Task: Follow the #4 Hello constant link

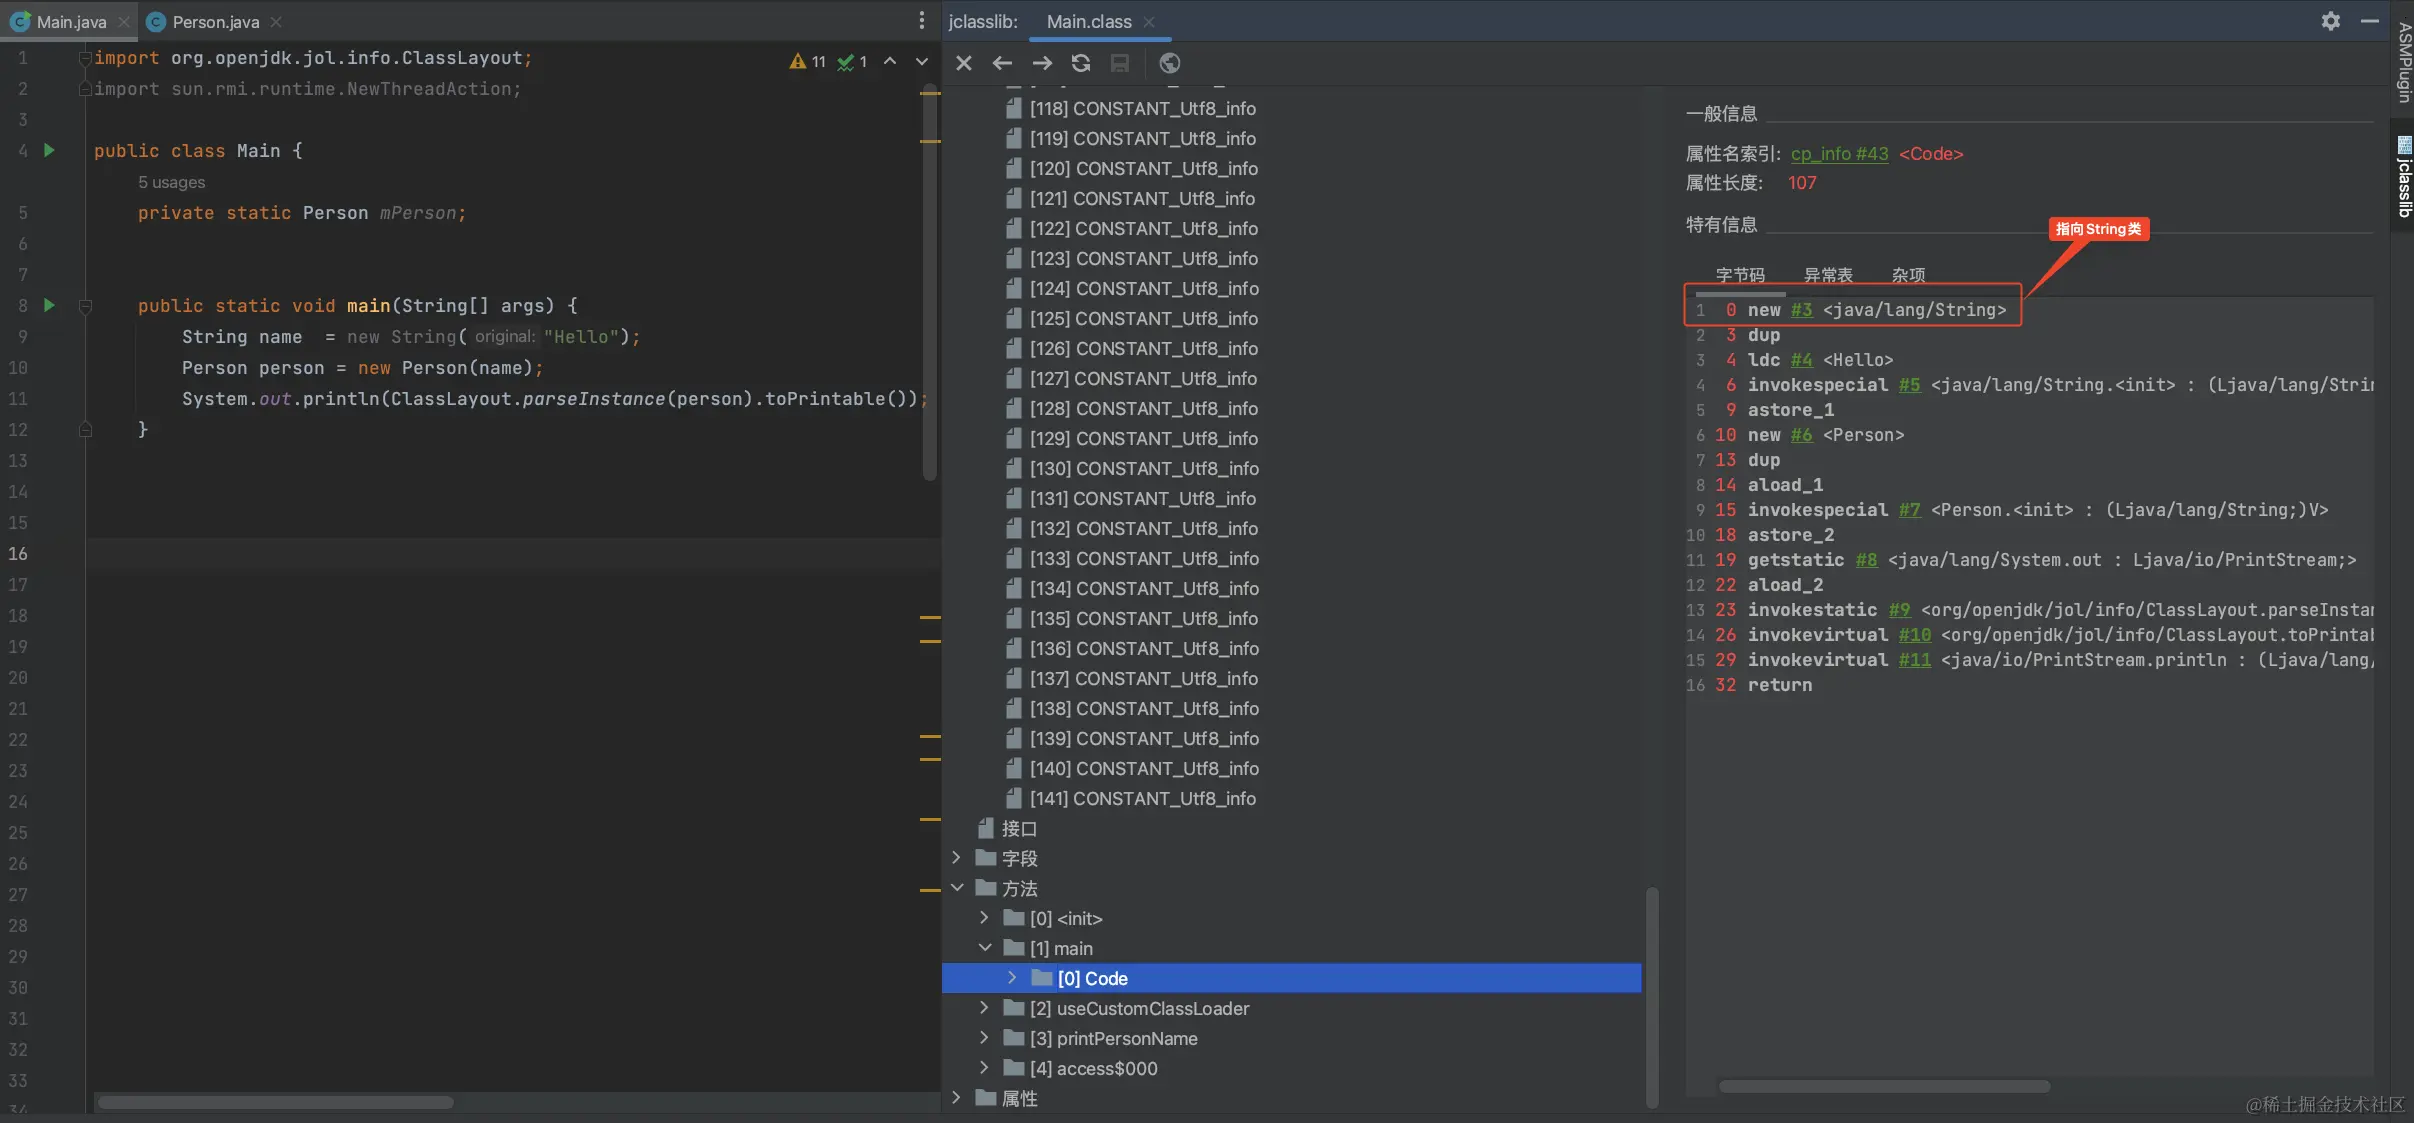Action: tap(1802, 360)
